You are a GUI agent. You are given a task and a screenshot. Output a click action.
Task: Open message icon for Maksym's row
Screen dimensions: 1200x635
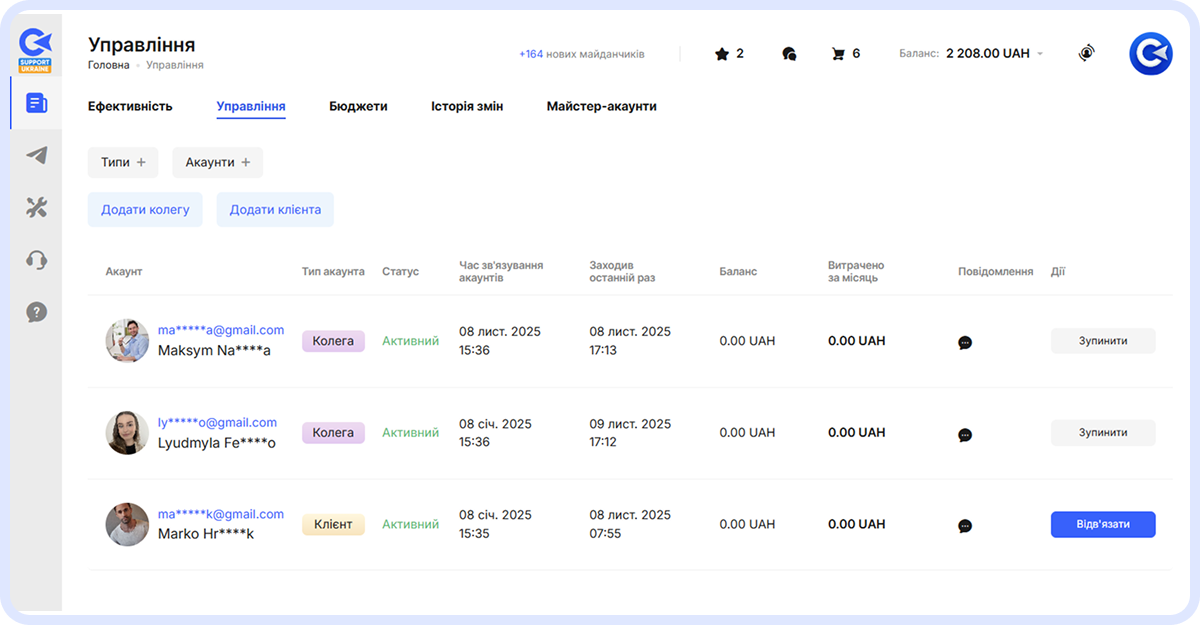coord(965,342)
